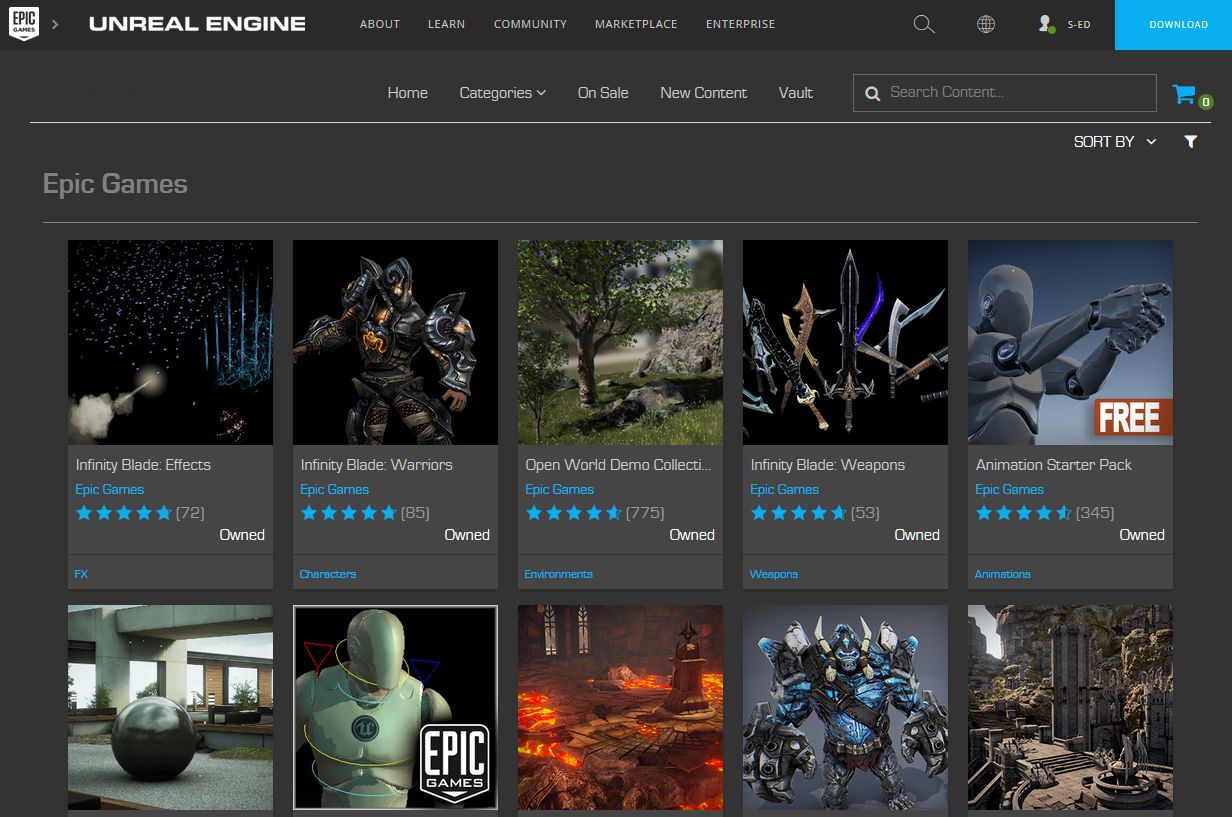Open the stone castle ruins thumbnail
1232x817 pixels.
[1070, 707]
